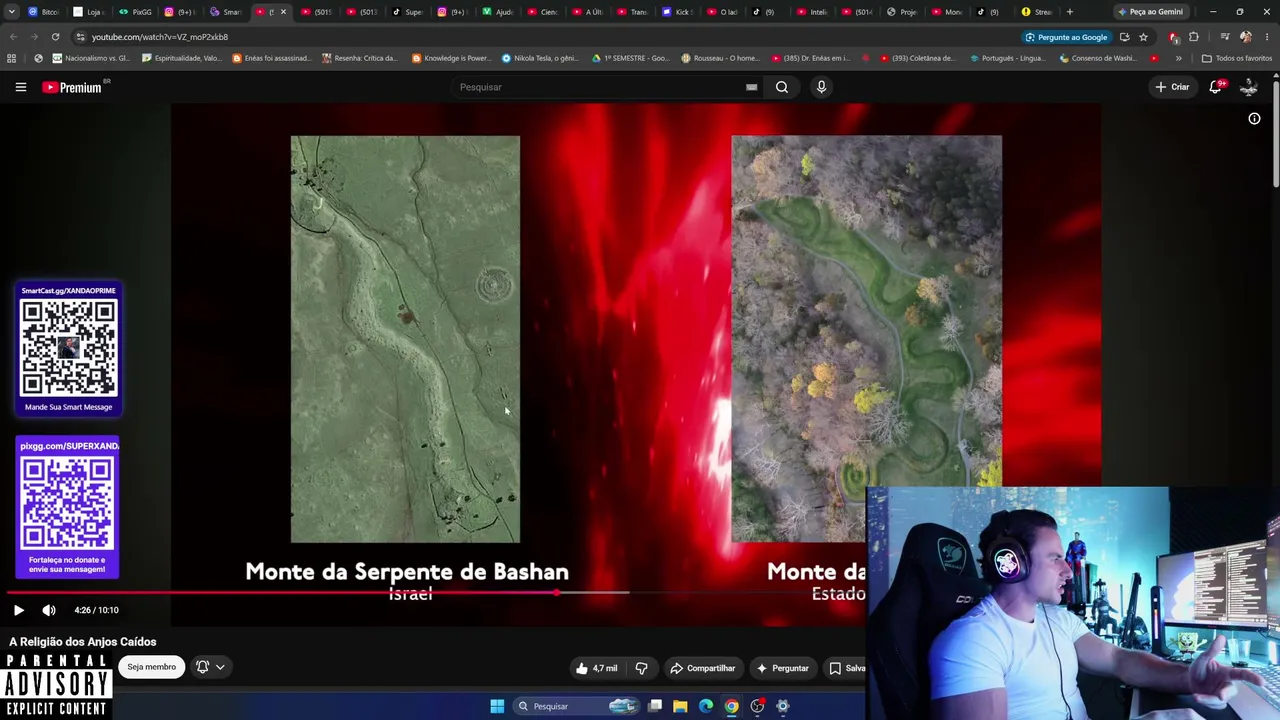The height and width of the screenshot is (720, 1280).
Task: Dislike the video
Action: [642, 668]
